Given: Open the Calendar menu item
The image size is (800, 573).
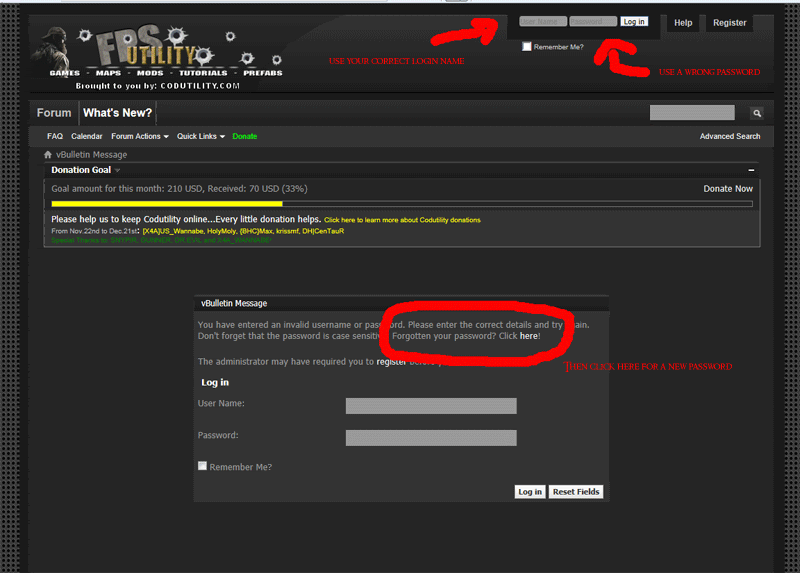Looking at the screenshot, I should coord(87,136).
